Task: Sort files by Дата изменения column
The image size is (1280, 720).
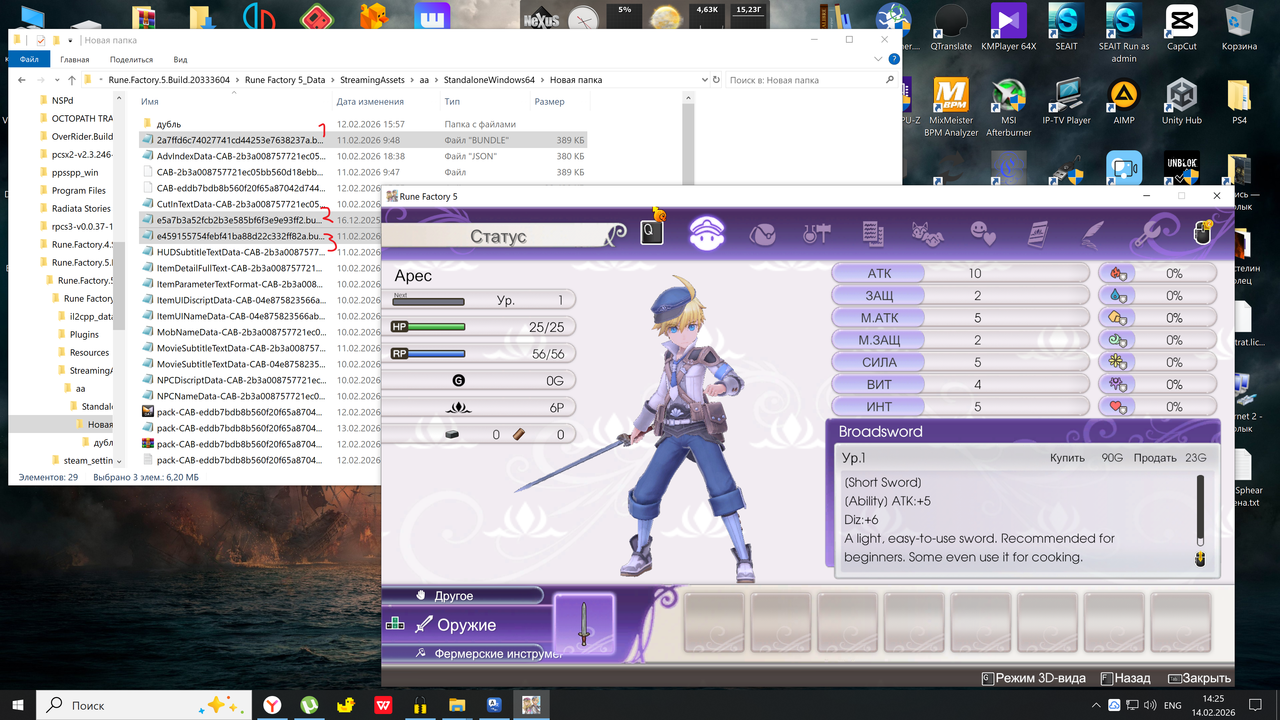Action: point(385,102)
